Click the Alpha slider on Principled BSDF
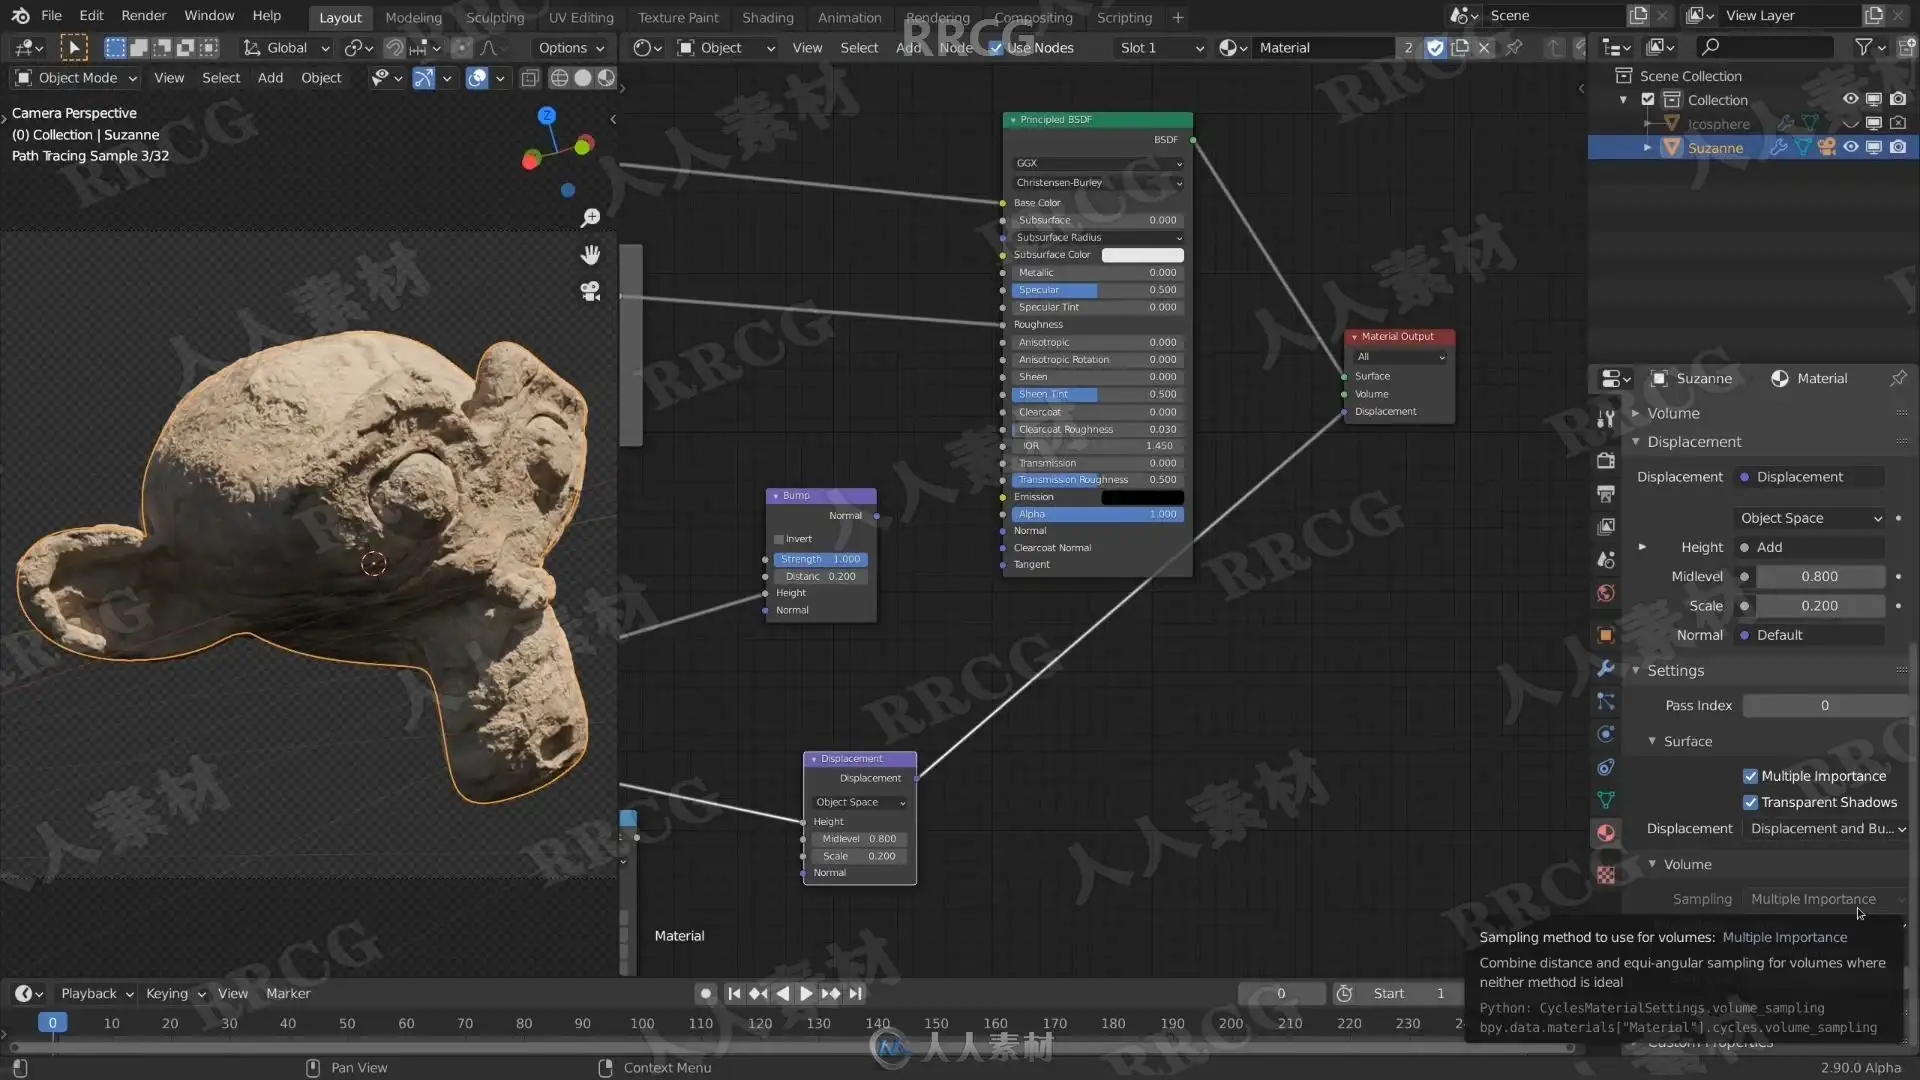 point(1097,514)
